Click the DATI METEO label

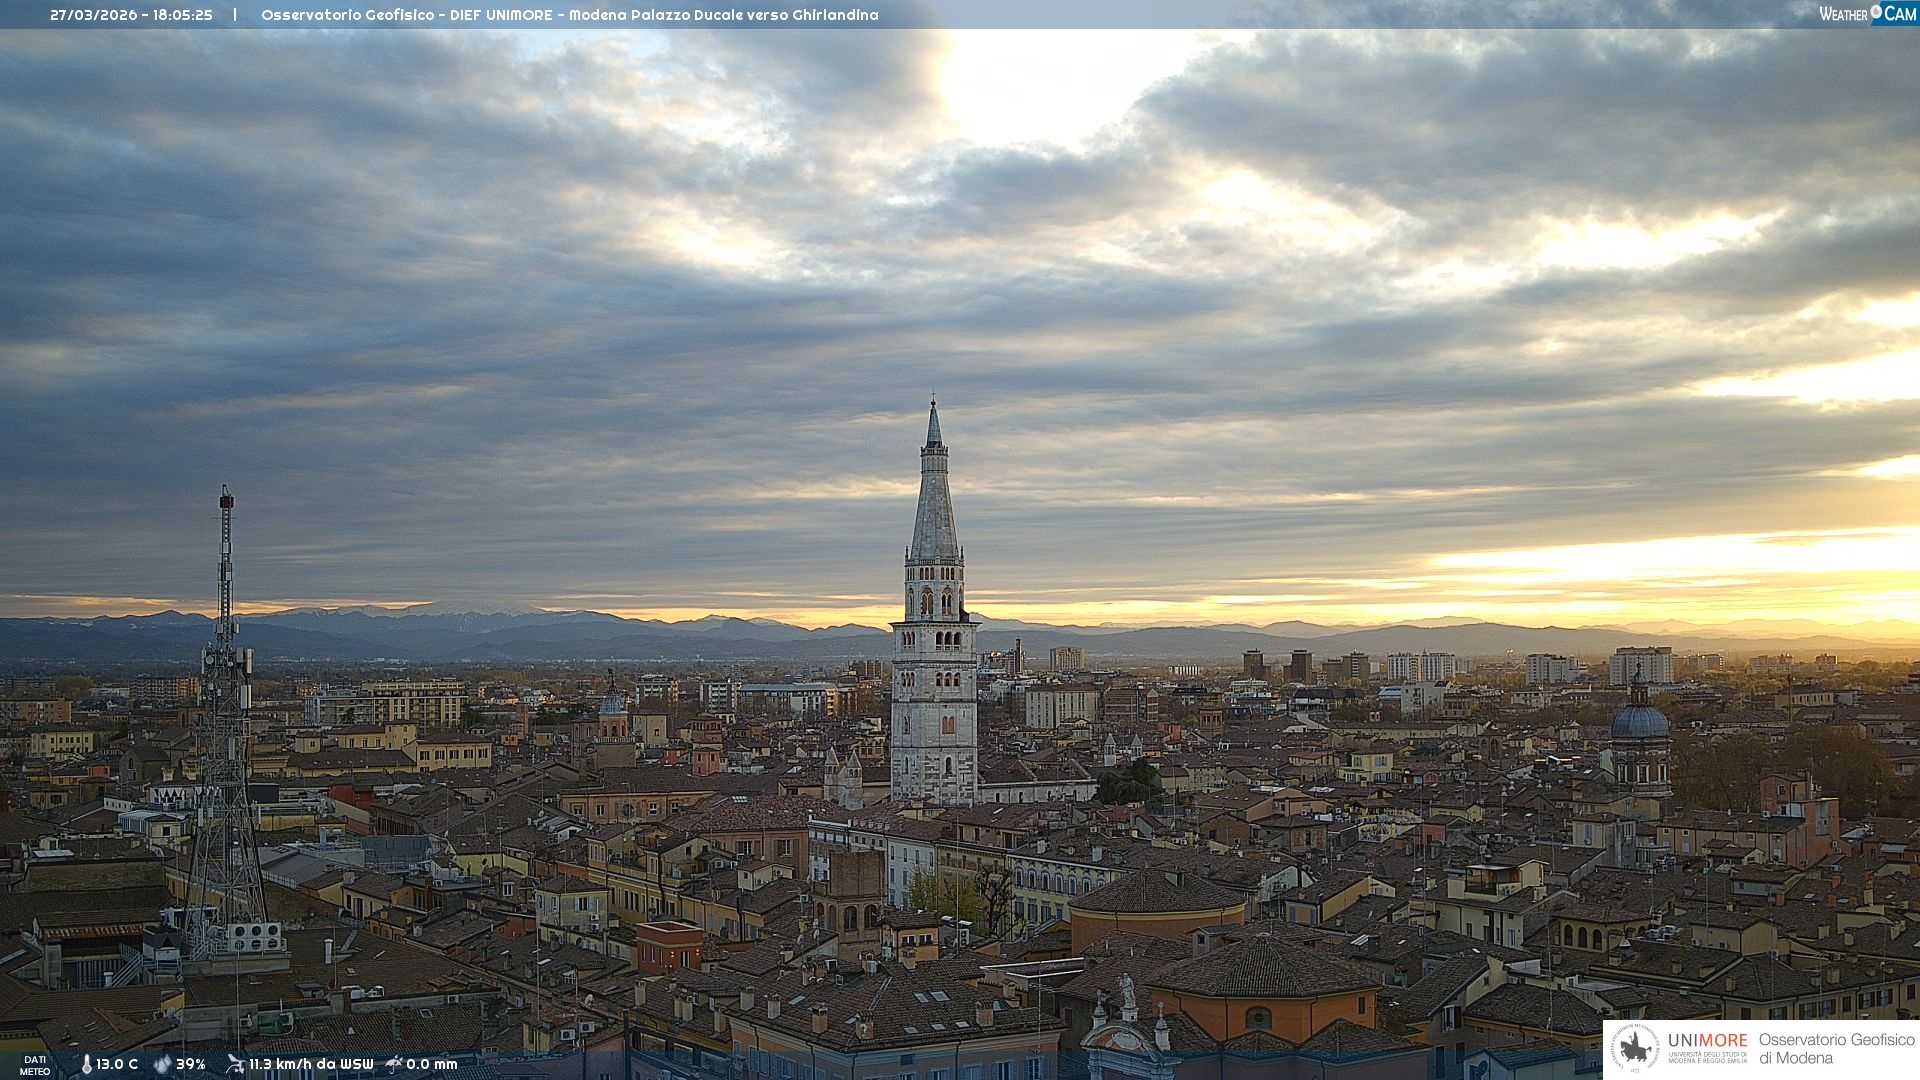(x=35, y=1066)
